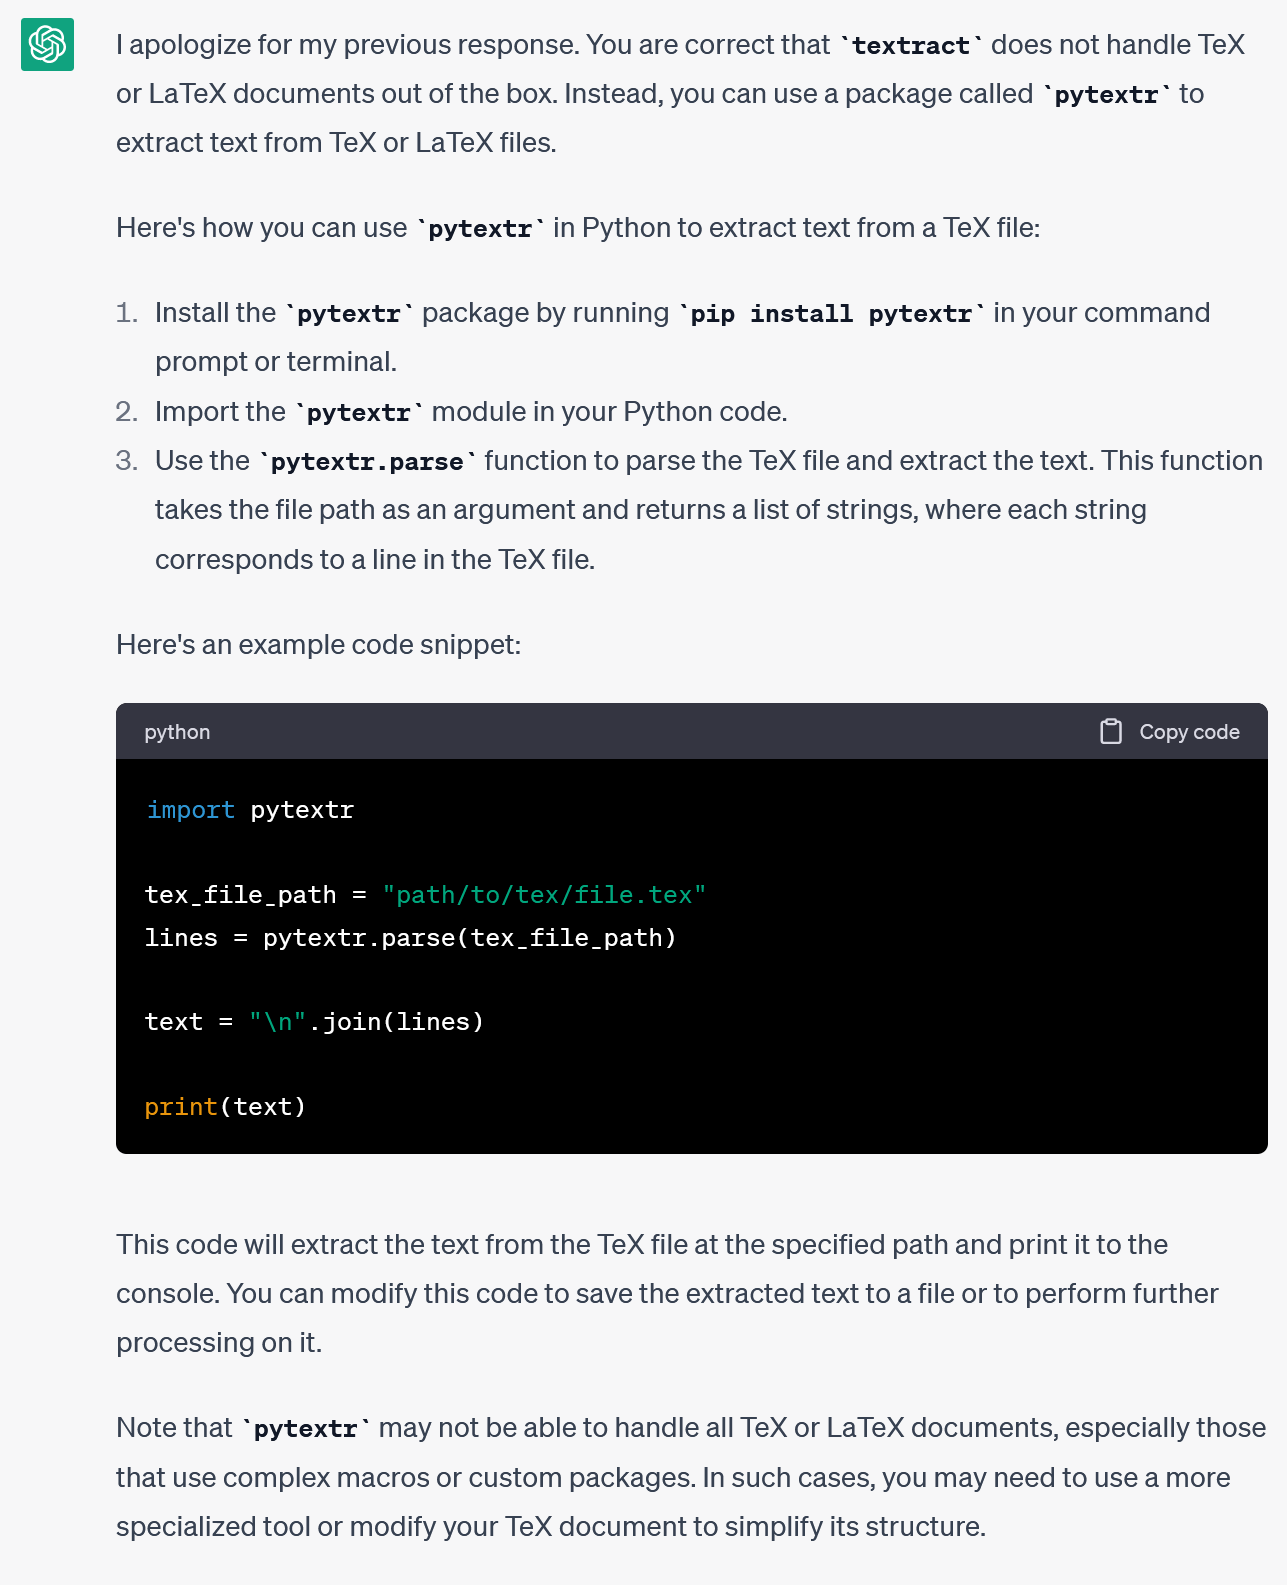Click the lines = pytextr.parse line

click(x=411, y=937)
